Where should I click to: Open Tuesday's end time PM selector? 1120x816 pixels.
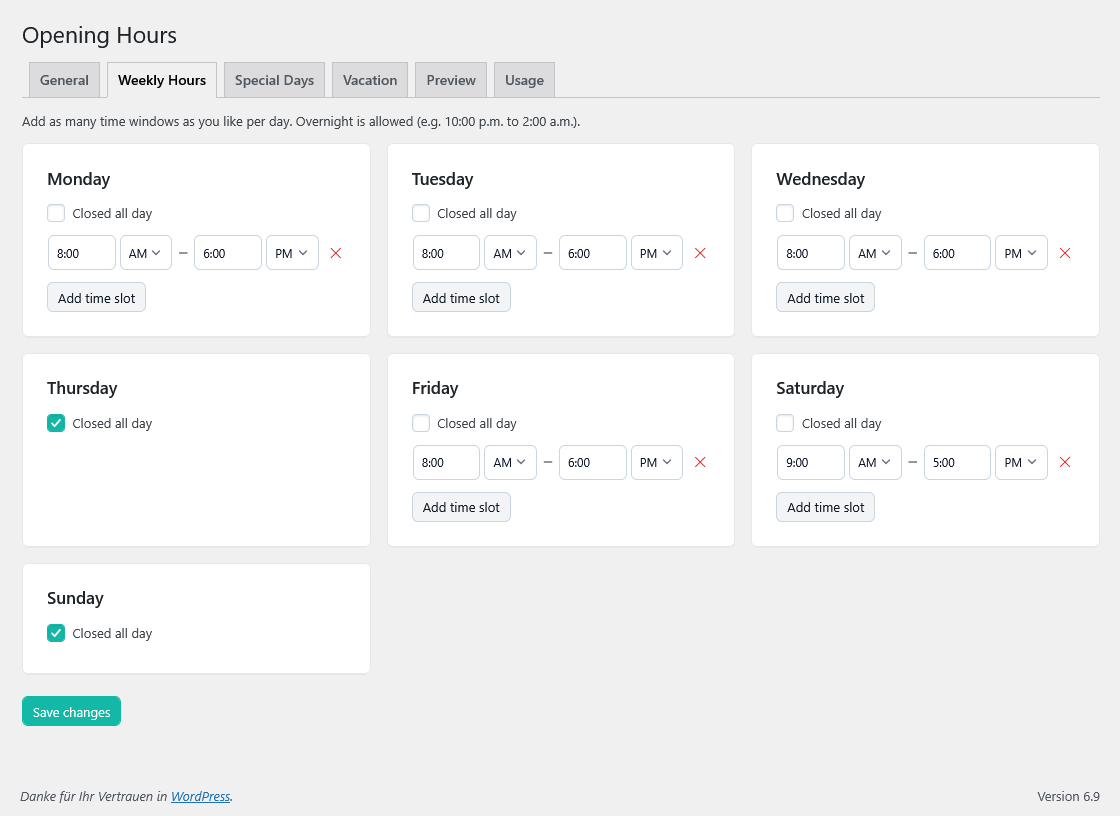[656, 253]
